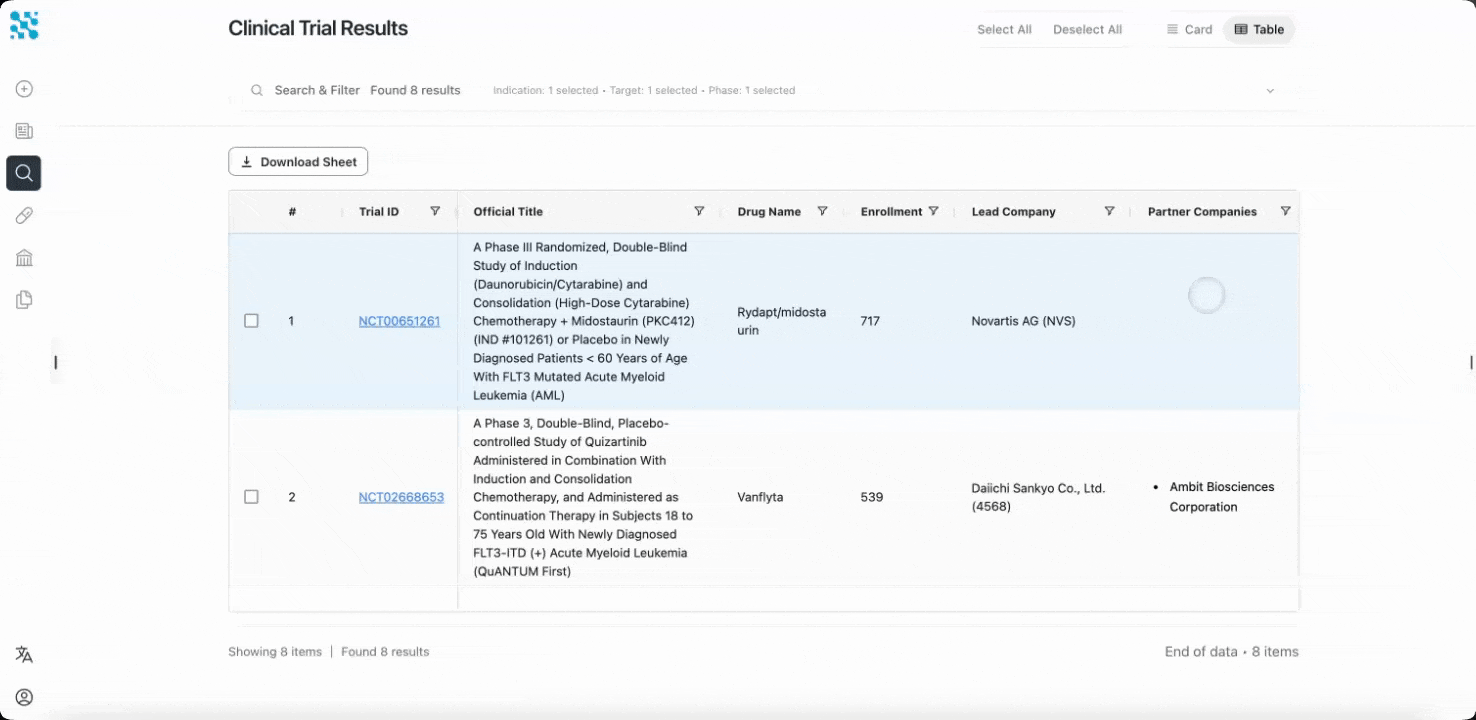Click the Rydapt/midostaurin drug cell
1476x720 pixels.
click(x=781, y=321)
